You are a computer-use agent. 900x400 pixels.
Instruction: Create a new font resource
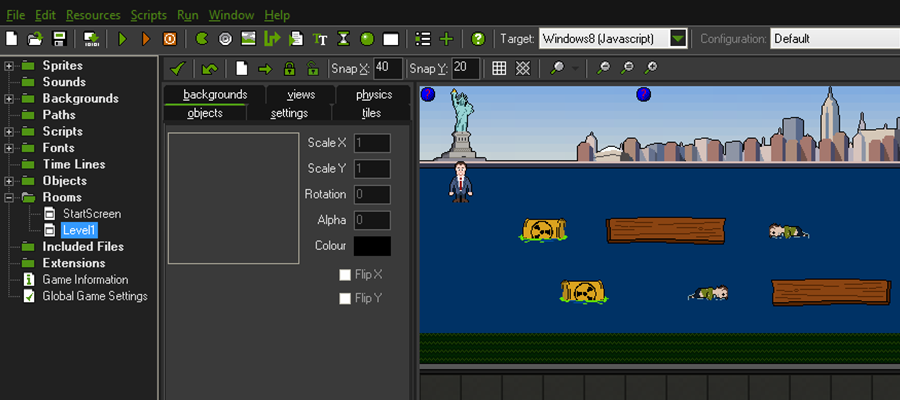[320, 39]
